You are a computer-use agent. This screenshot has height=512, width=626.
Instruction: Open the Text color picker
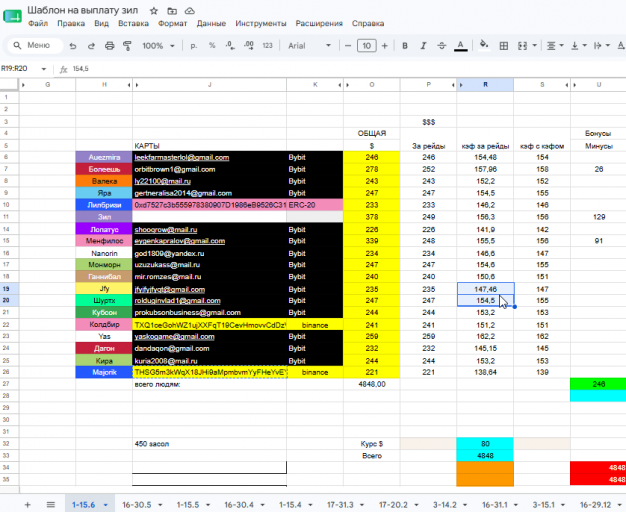pyautogui.click(x=461, y=46)
